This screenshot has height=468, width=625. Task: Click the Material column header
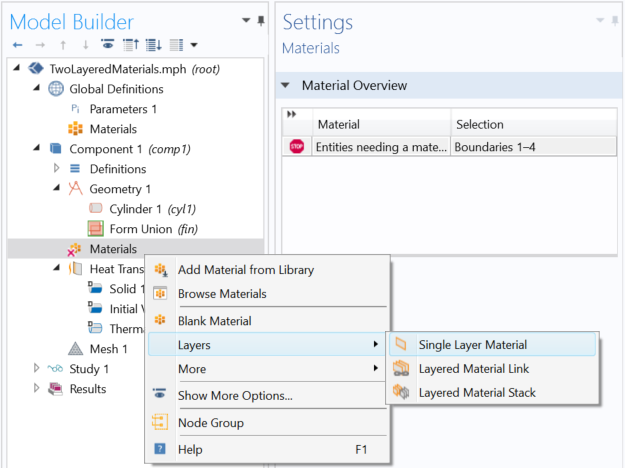pyautogui.click(x=381, y=124)
